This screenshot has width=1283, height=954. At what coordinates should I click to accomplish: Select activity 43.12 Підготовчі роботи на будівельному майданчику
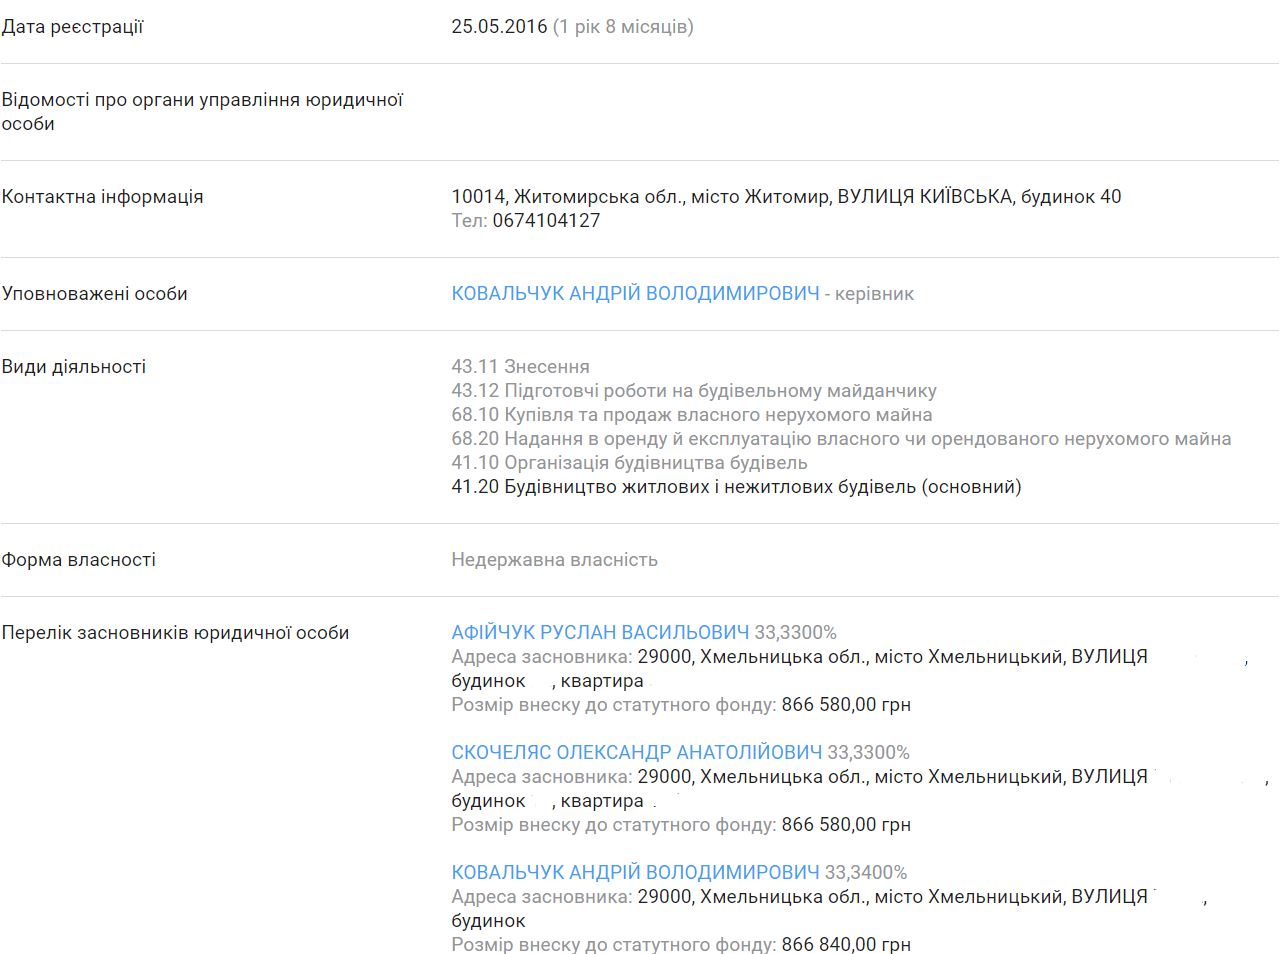pos(693,391)
